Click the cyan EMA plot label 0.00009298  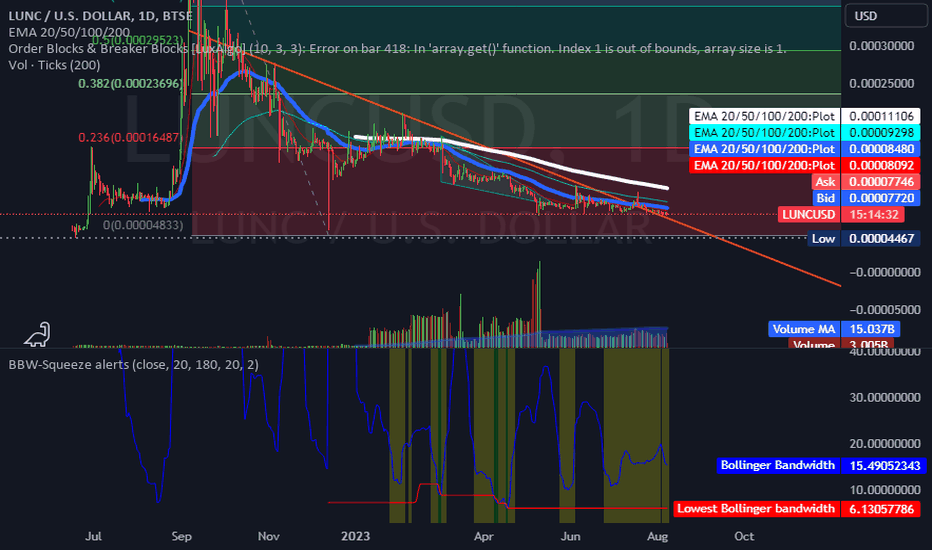[804, 133]
